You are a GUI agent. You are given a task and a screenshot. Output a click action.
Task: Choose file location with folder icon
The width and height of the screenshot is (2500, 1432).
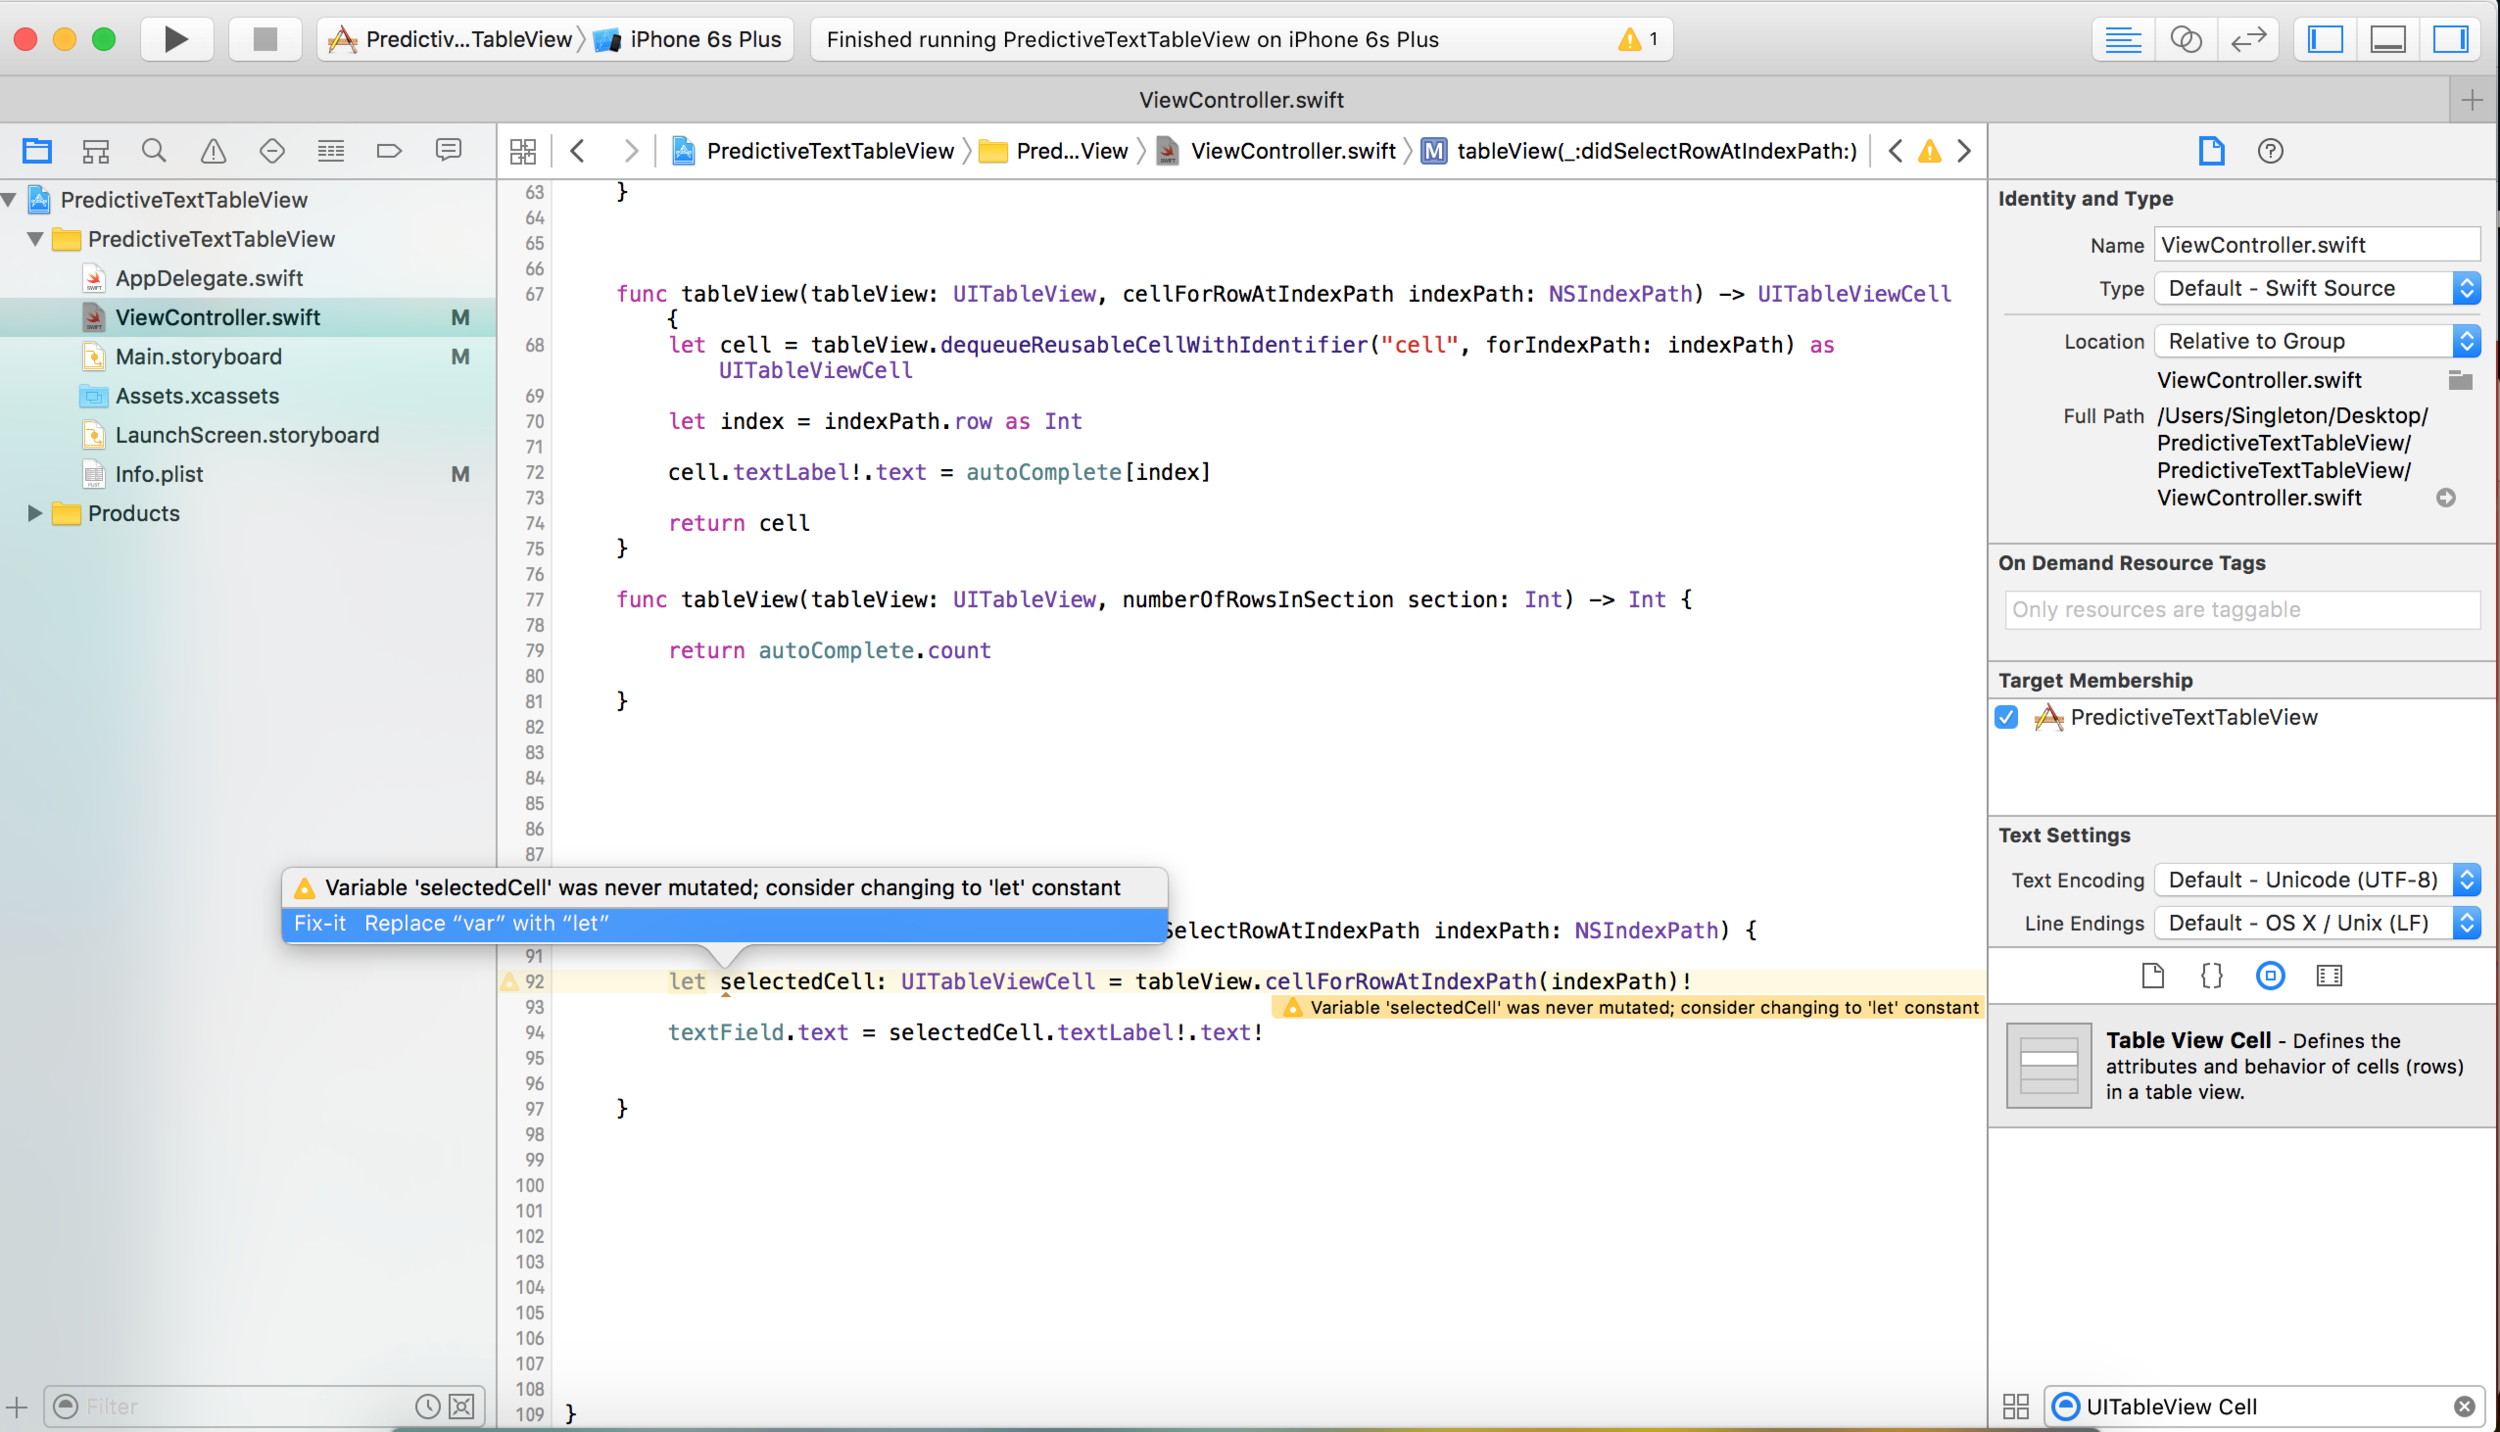[x=2460, y=380]
